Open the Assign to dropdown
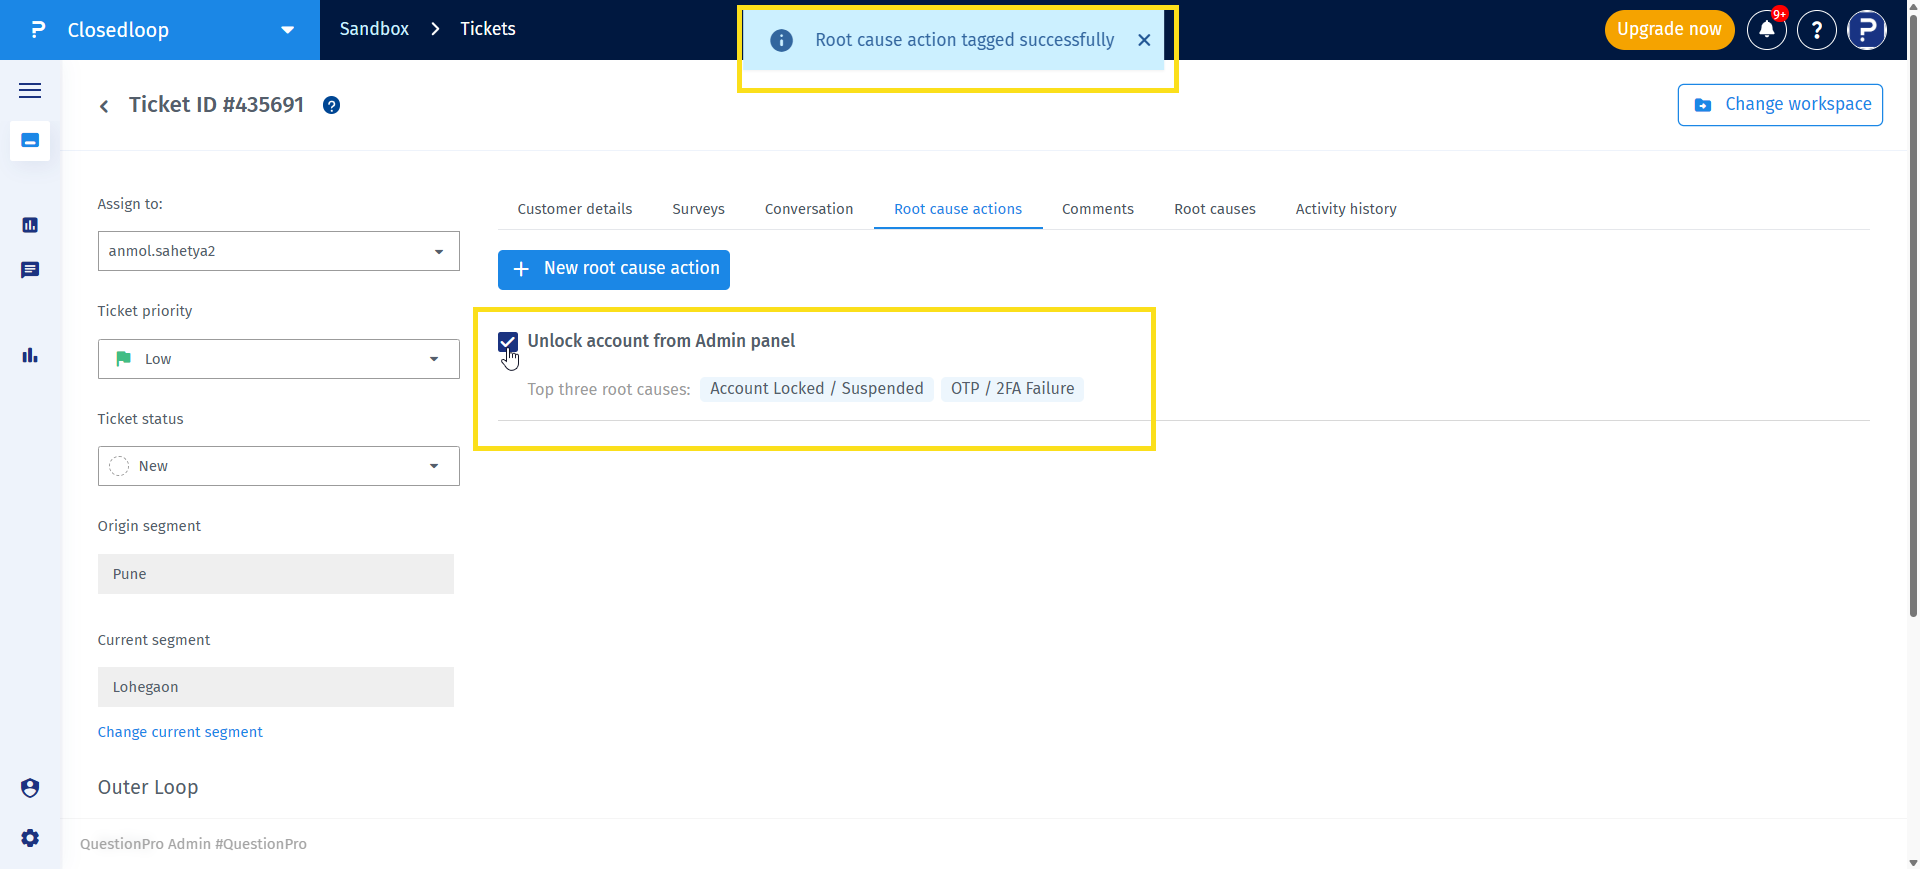The width and height of the screenshot is (1920, 869). 279,251
